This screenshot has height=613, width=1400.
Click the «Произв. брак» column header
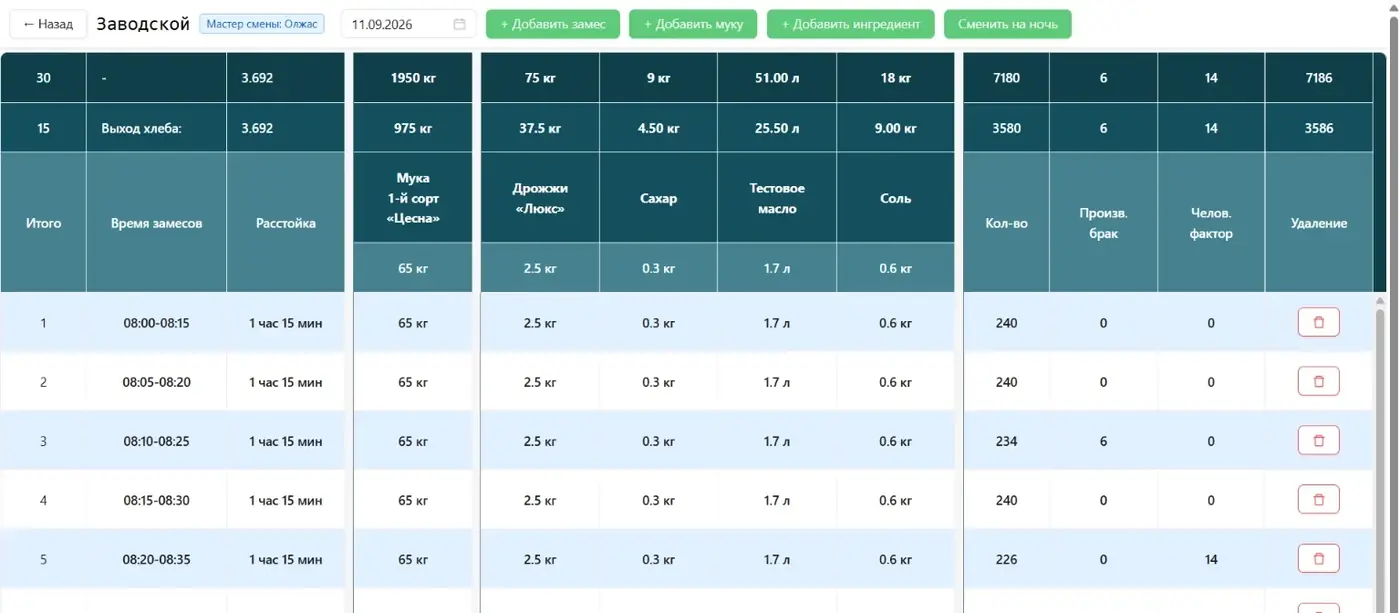(1103, 223)
